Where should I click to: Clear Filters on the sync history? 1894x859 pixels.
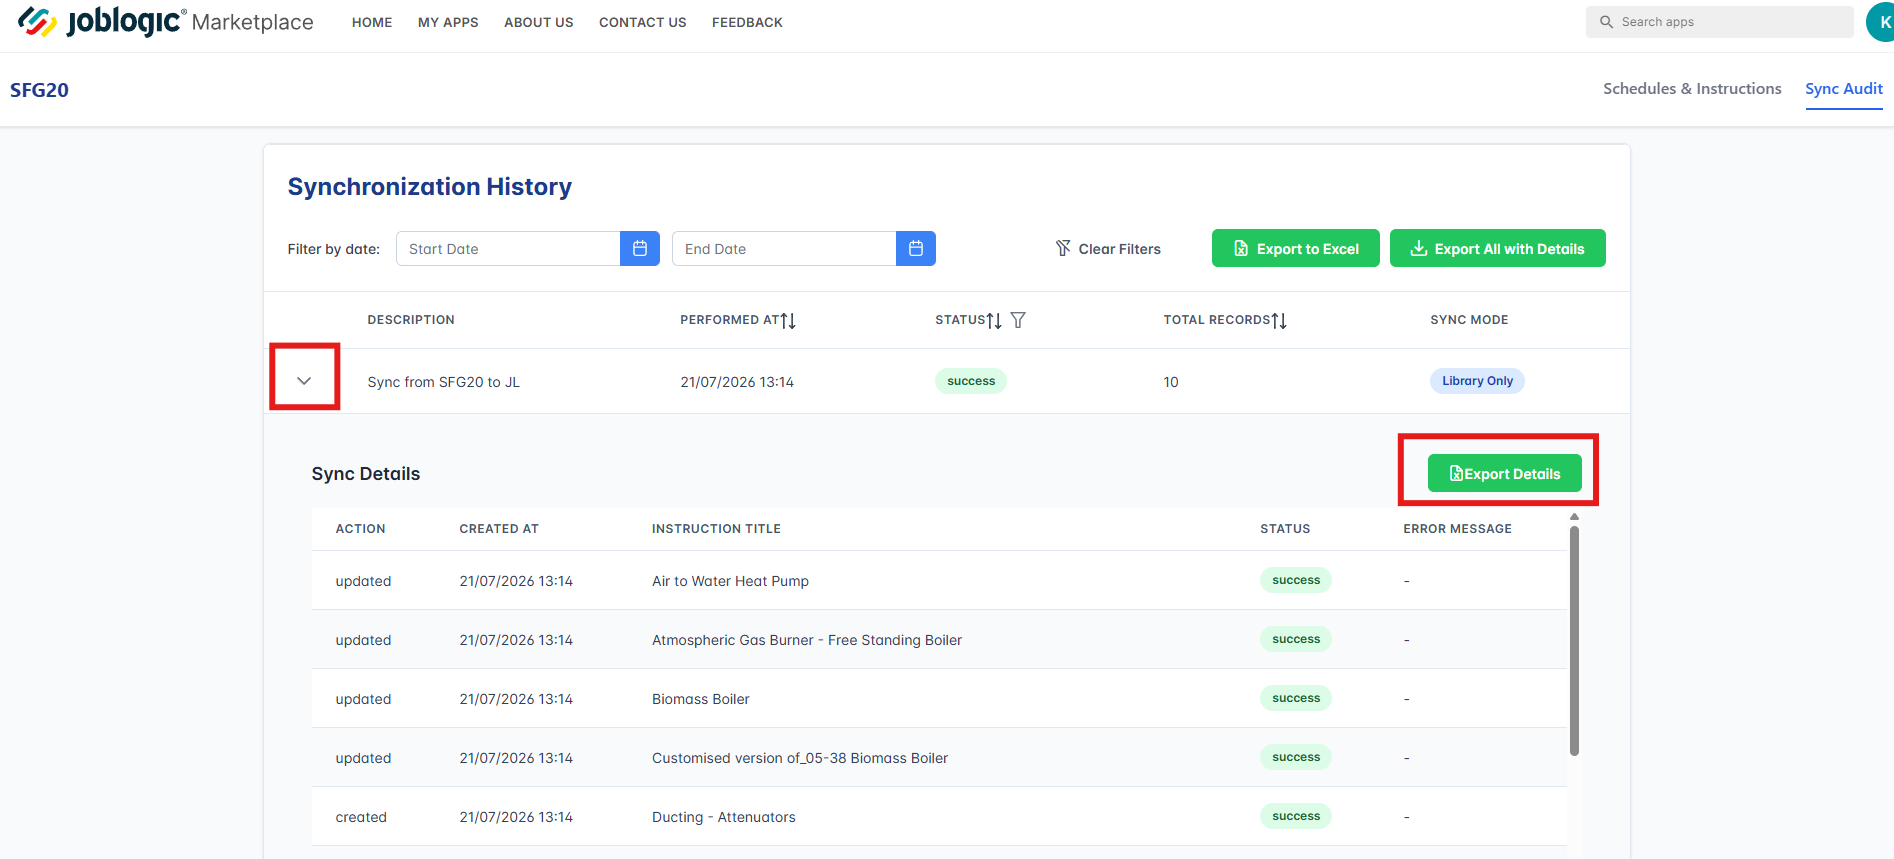tap(1108, 249)
